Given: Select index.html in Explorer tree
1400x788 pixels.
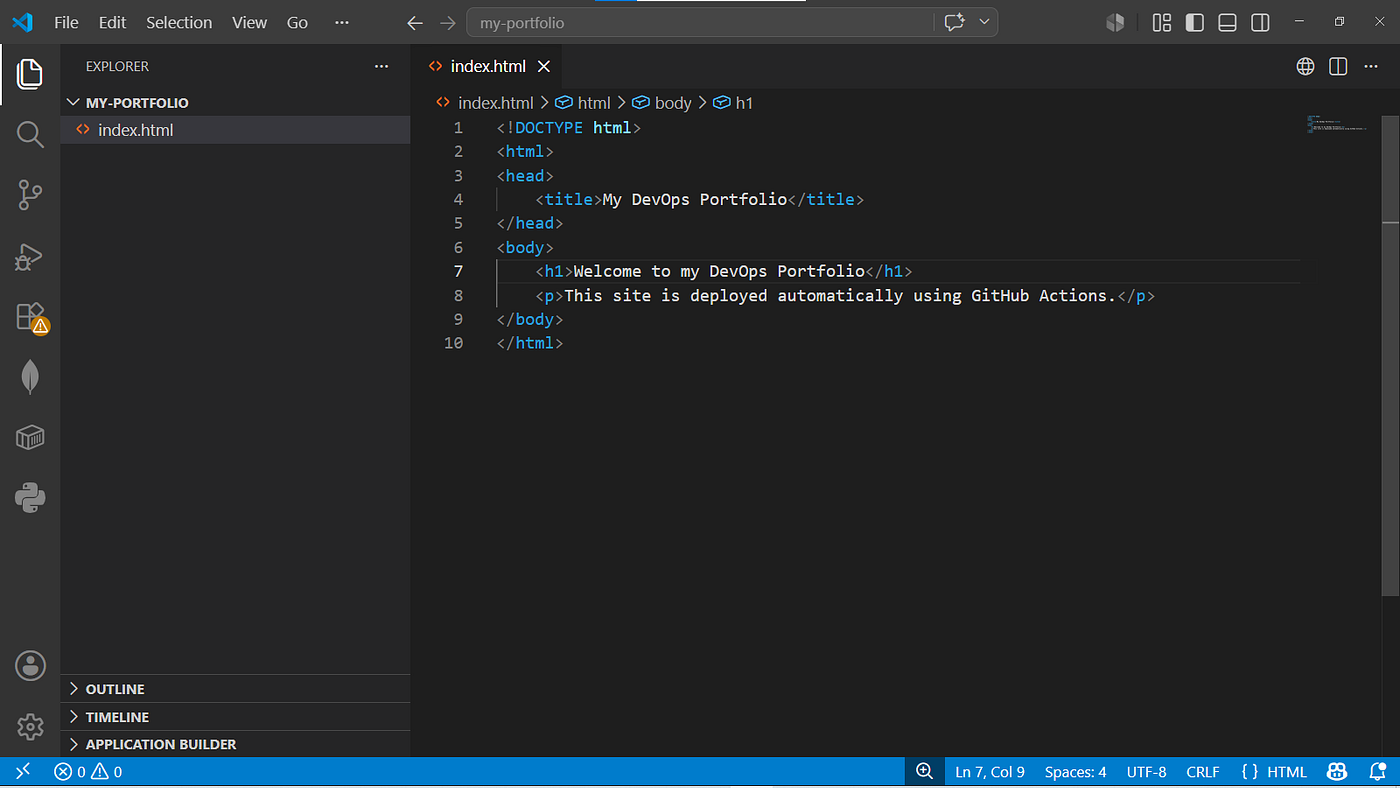Looking at the screenshot, I should pos(236,130).
